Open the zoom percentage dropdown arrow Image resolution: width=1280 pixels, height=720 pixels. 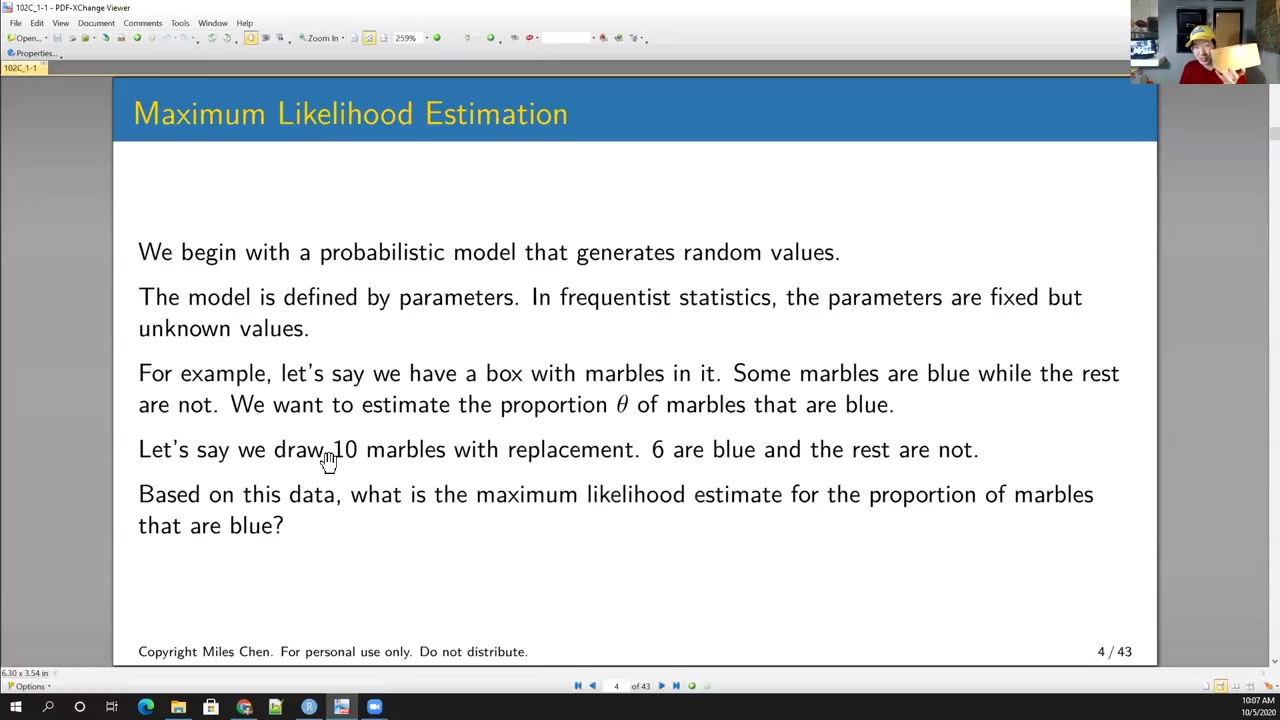point(427,38)
